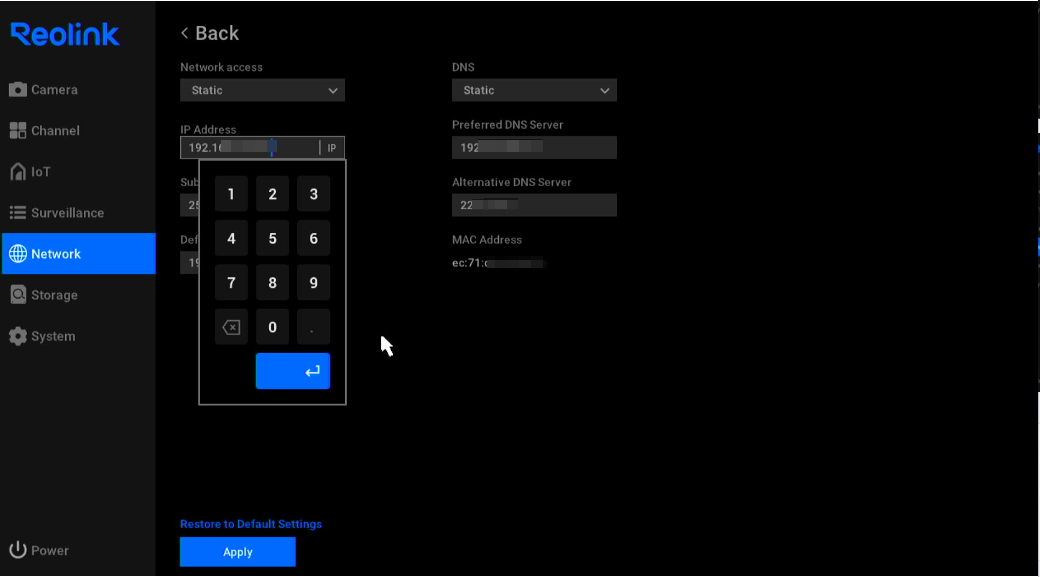Image resolution: width=1040 pixels, height=577 pixels.
Task: Tap the keypad backspace icon
Action: pyautogui.click(x=231, y=327)
